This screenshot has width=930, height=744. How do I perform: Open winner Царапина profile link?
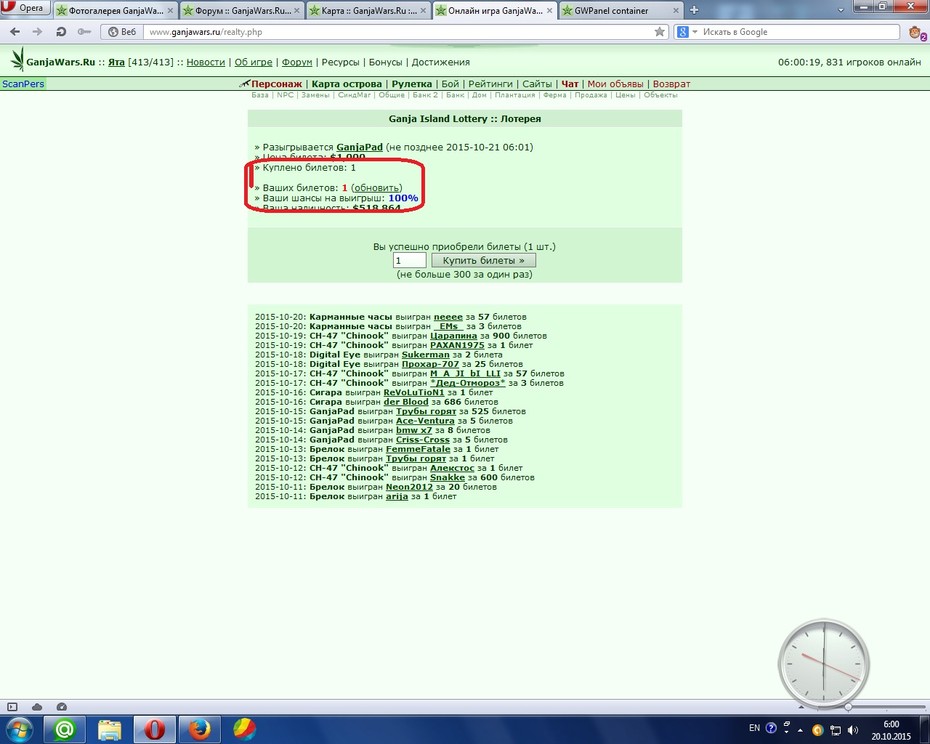(453, 336)
